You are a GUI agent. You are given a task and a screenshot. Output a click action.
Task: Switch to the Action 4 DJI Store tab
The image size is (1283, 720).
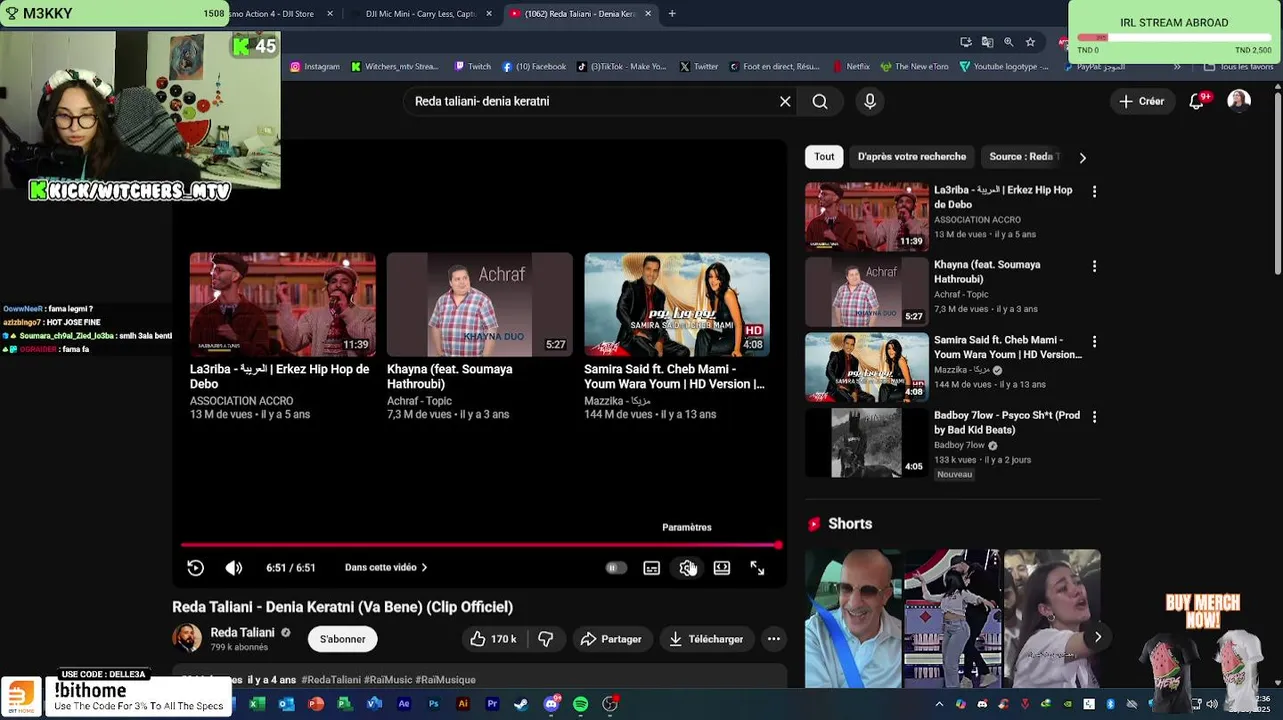272,14
